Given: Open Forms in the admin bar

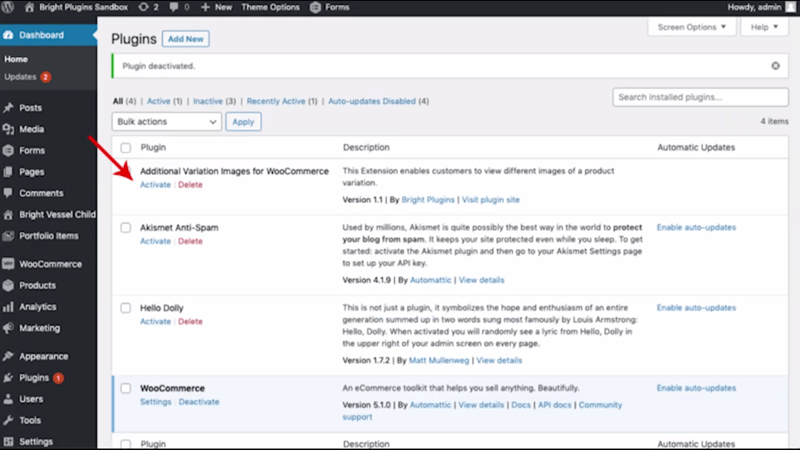Looking at the screenshot, I should click(330, 7).
